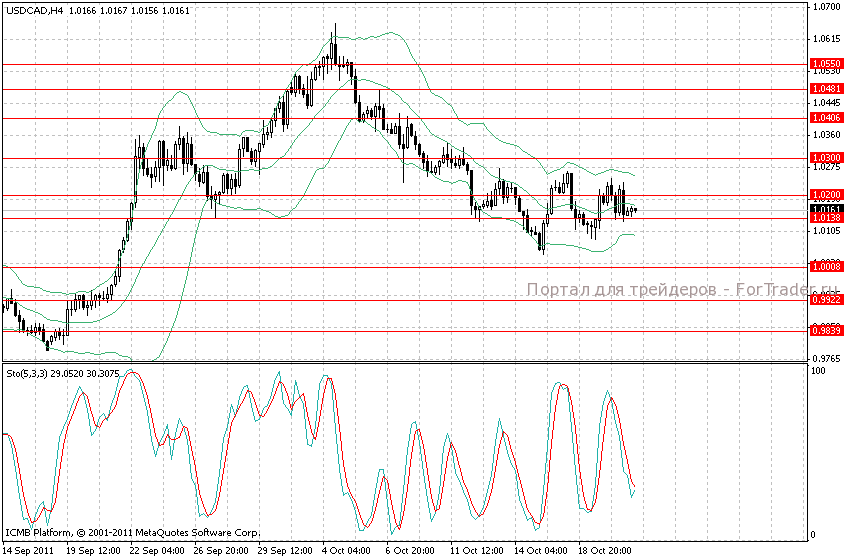This screenshot has height=558, width=845.
Task: Click the 1.0138 red price level label
Action: coord(826,218)
